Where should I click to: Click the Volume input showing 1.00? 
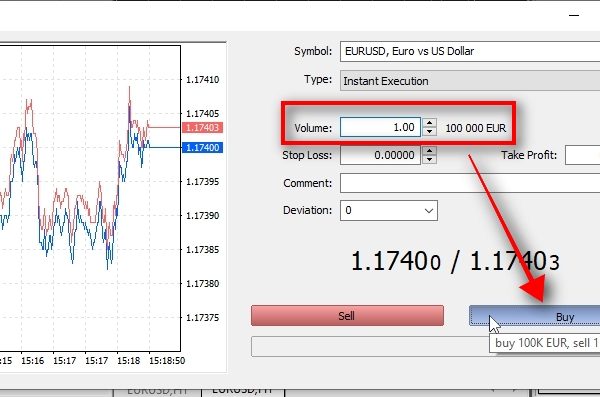(x=380, y=127)
